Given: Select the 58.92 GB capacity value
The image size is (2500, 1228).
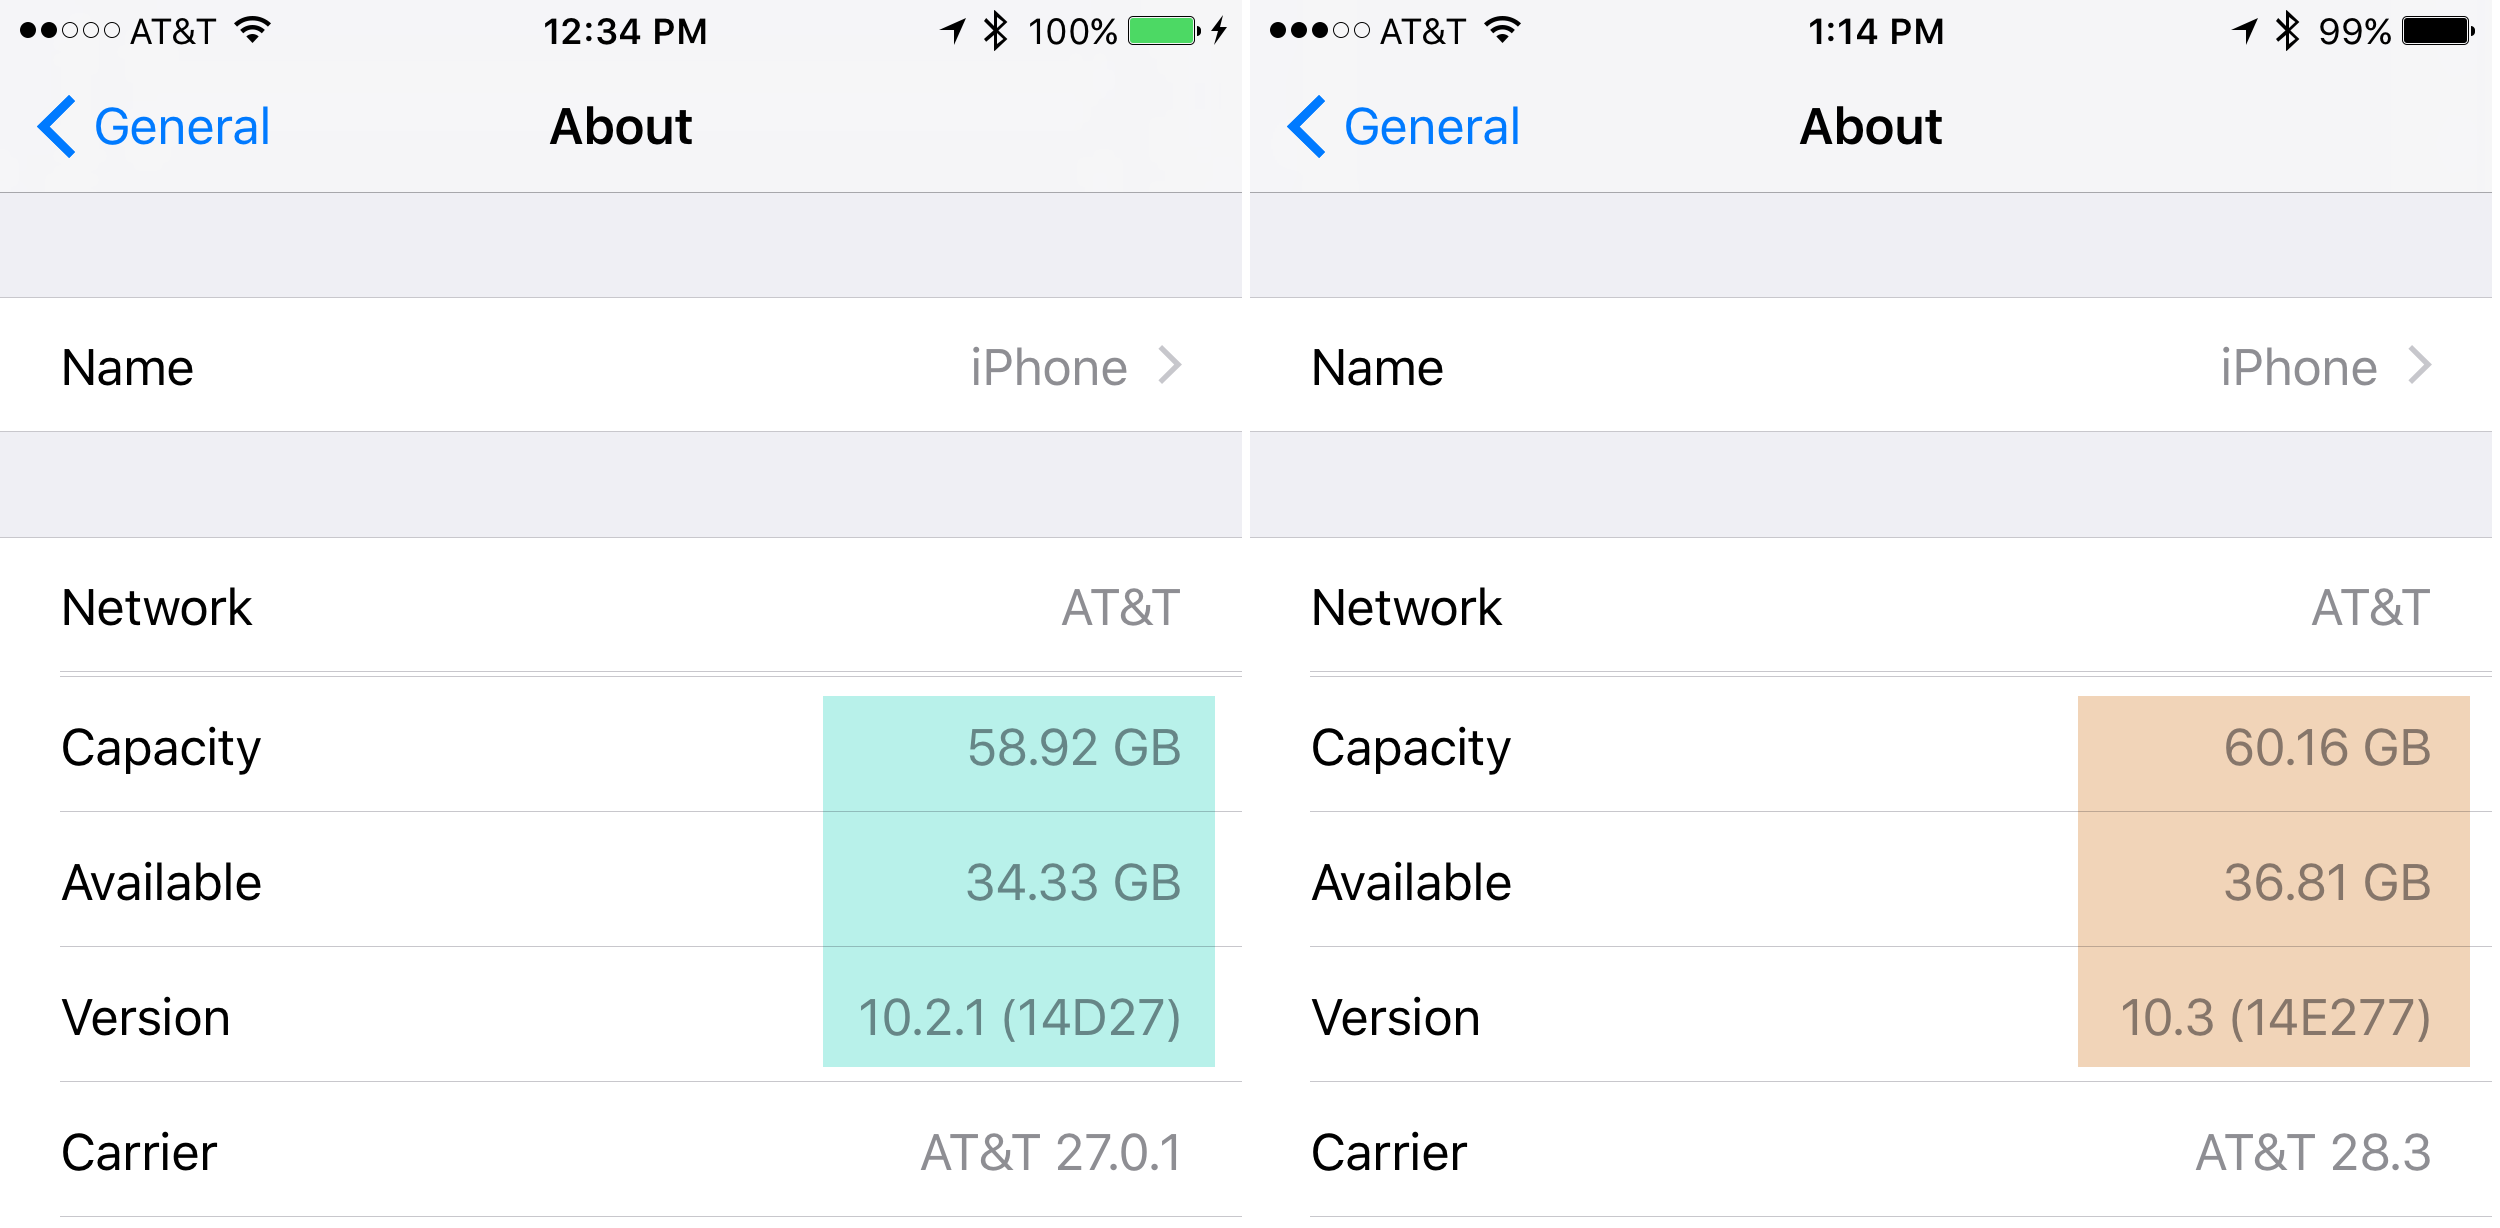Looking at the screenshot, I should [1074, 748].
